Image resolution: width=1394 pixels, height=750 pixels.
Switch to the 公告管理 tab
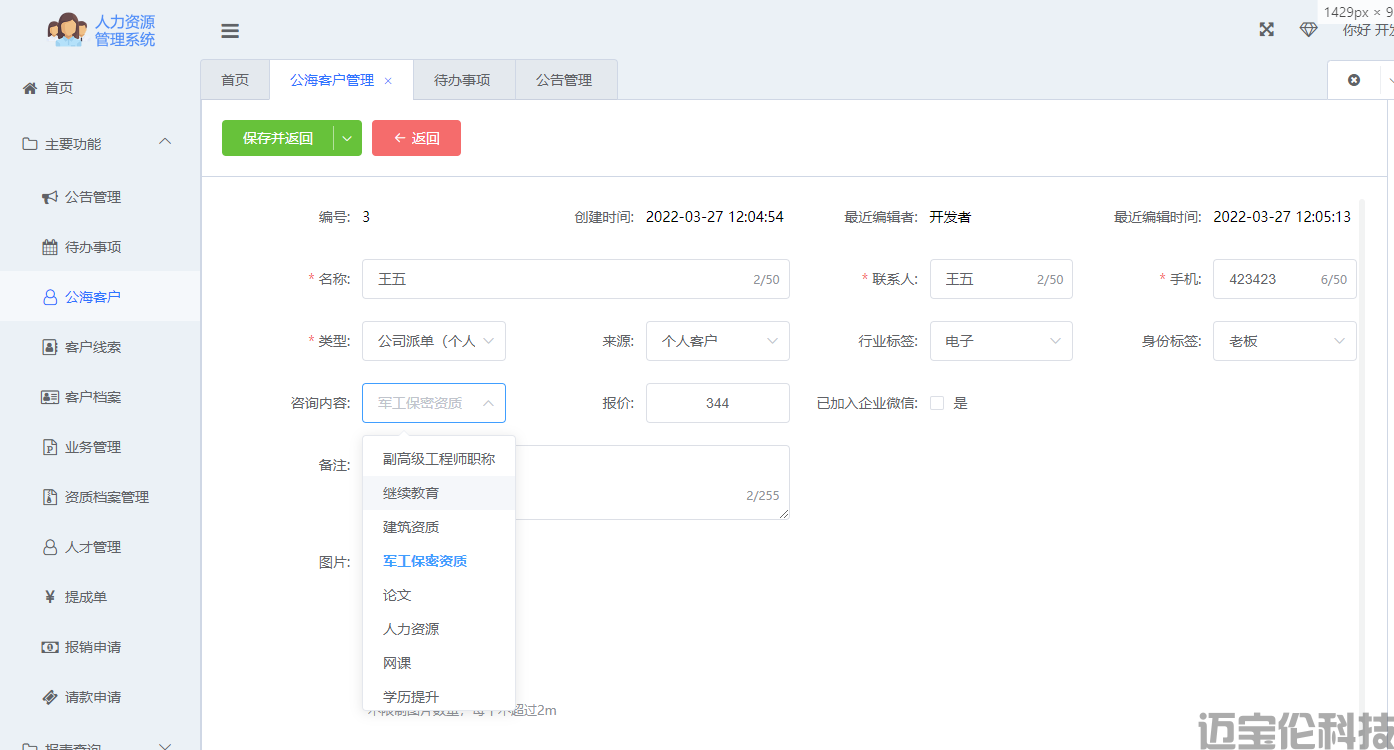tap(564, 80)
